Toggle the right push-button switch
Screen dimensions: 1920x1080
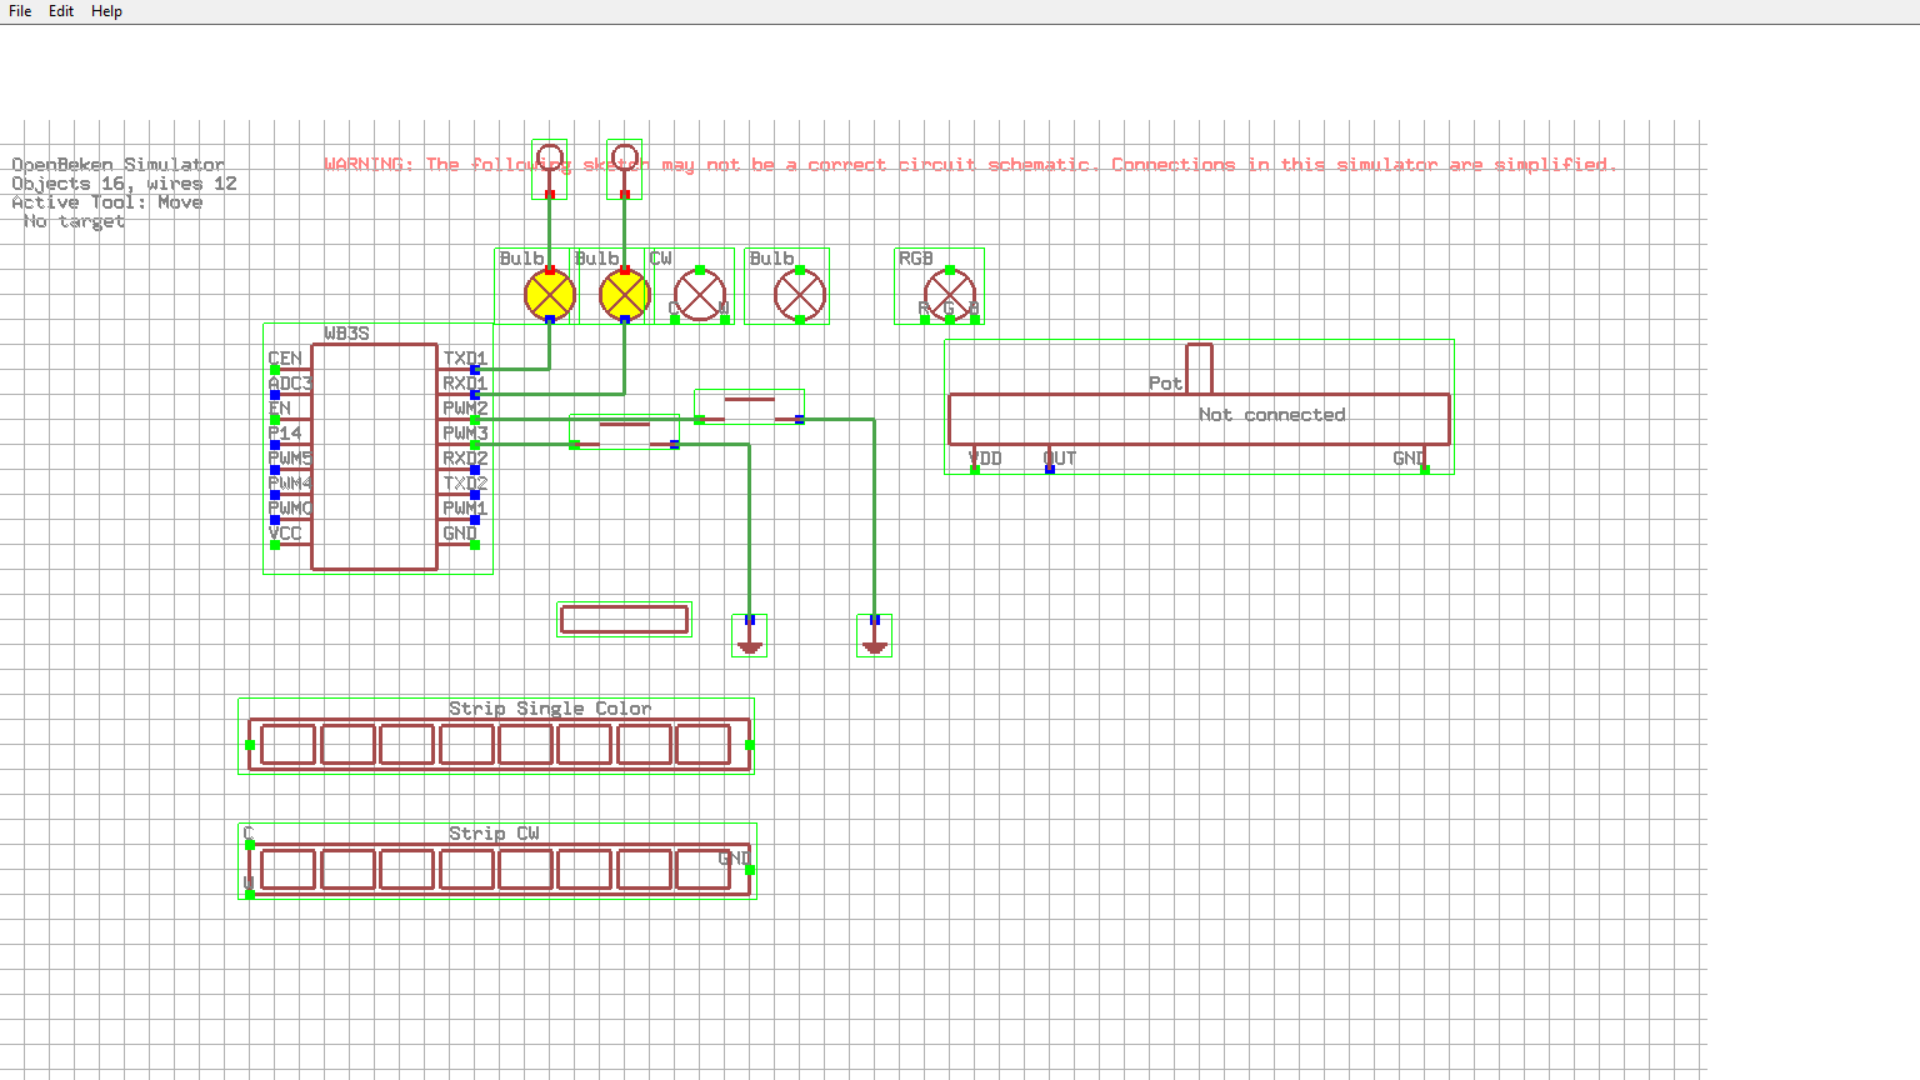click(749, 400)
